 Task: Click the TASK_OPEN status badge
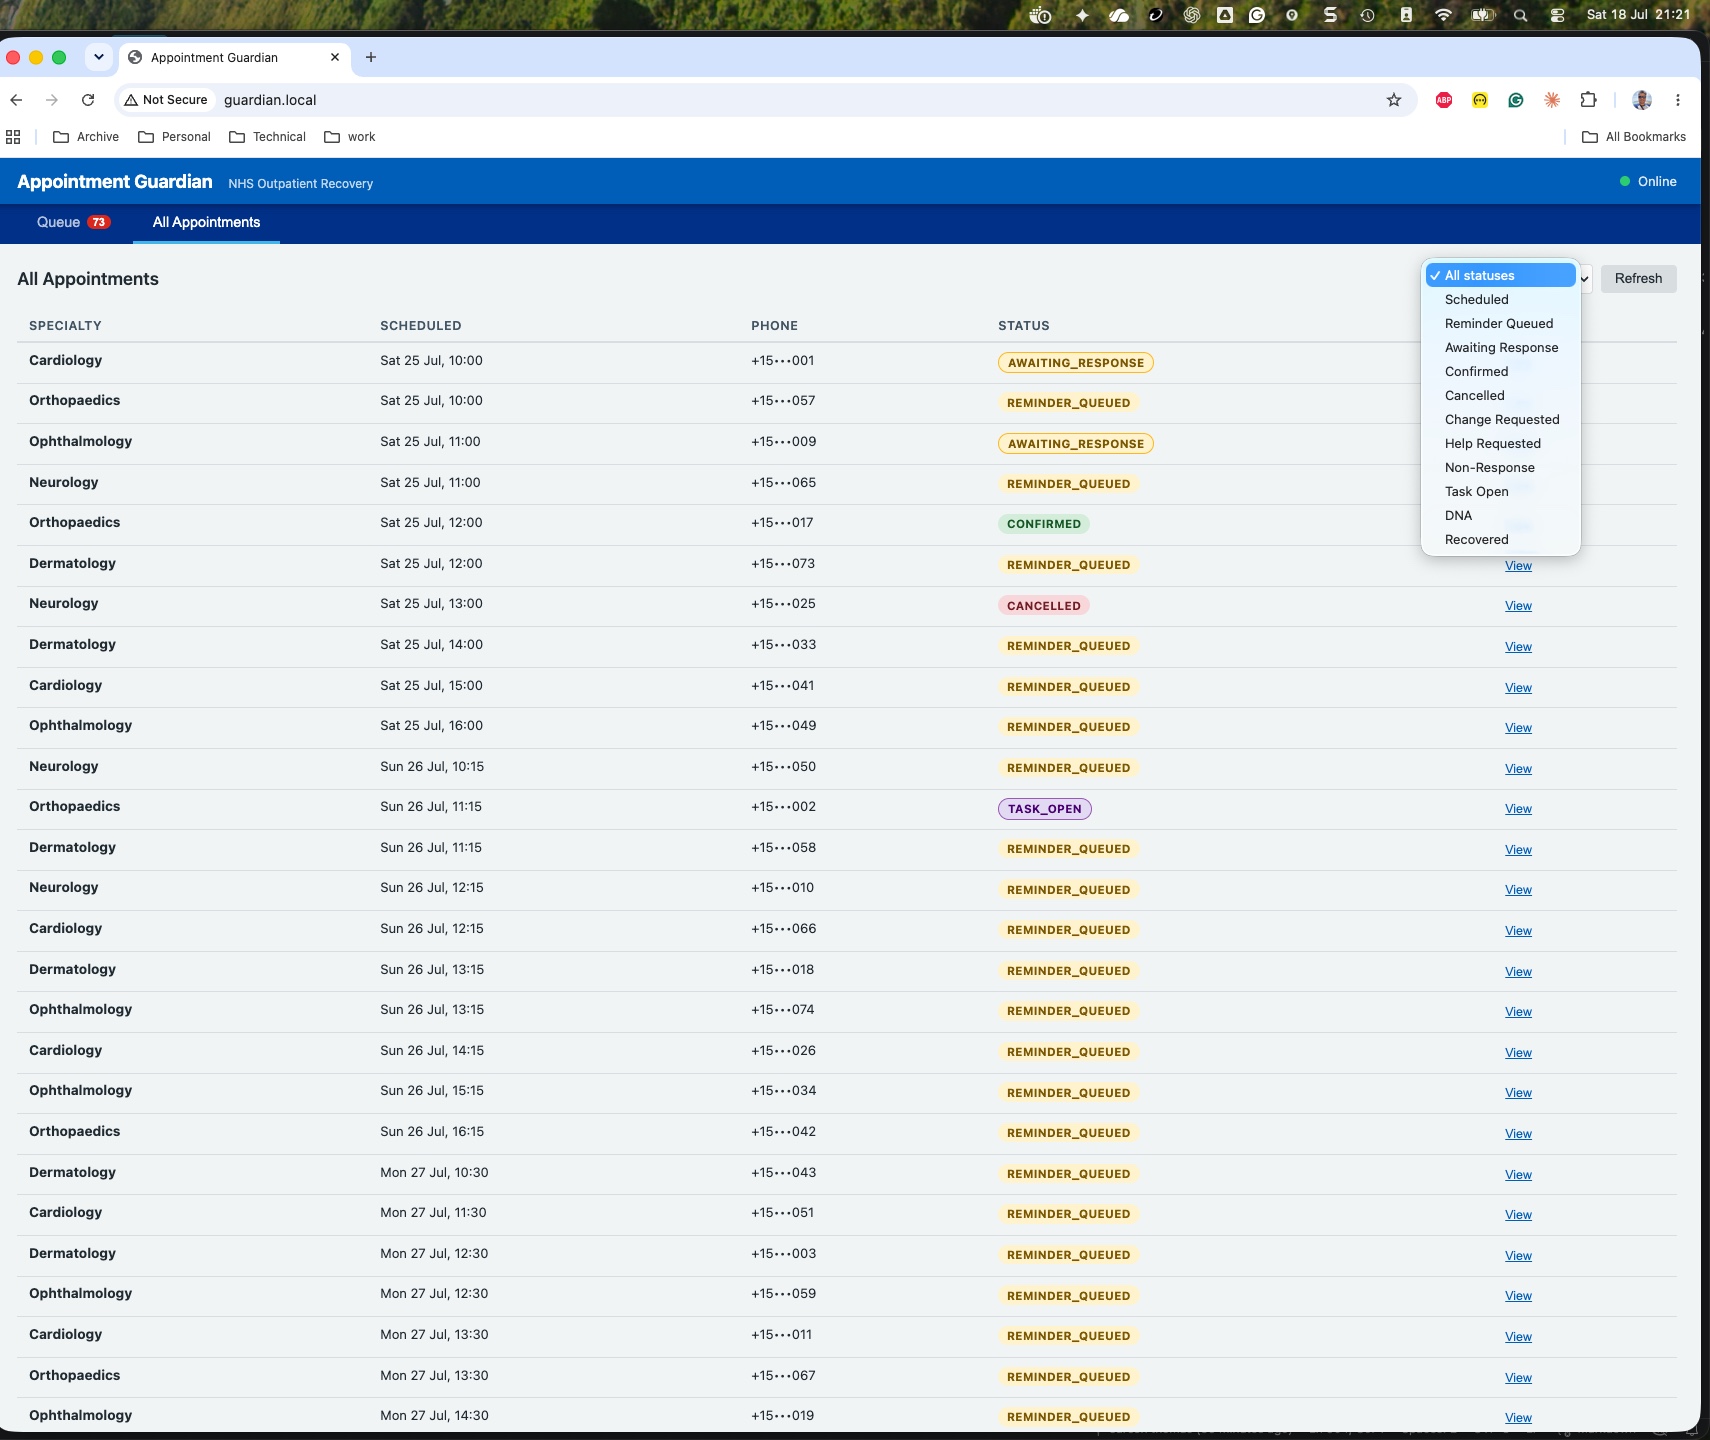(1045, 809)
